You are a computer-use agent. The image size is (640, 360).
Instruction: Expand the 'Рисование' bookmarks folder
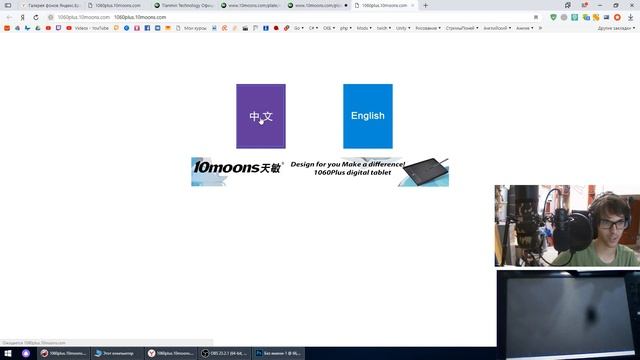coord(428,28)
